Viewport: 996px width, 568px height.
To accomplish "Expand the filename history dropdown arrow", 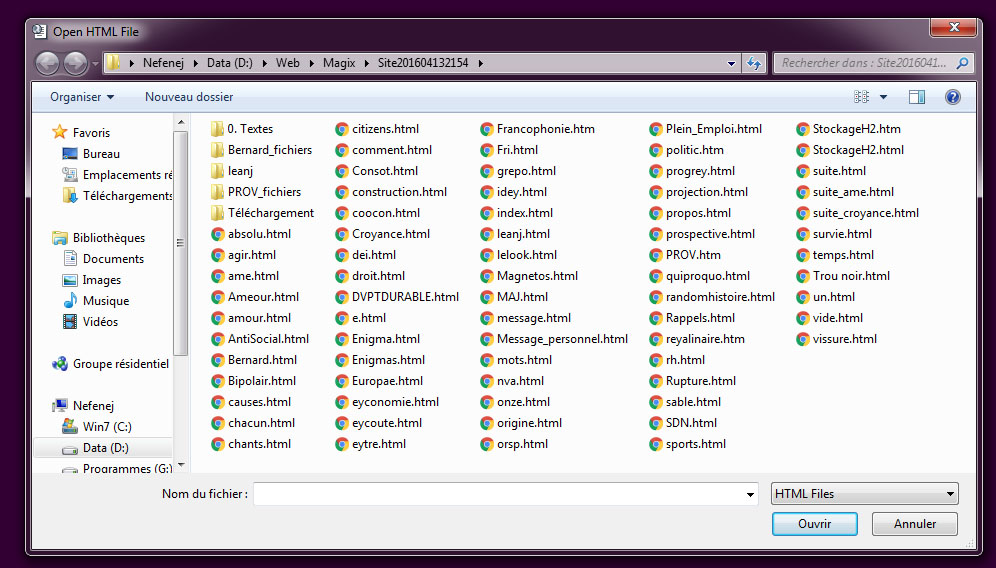I will tap(750, 494).
